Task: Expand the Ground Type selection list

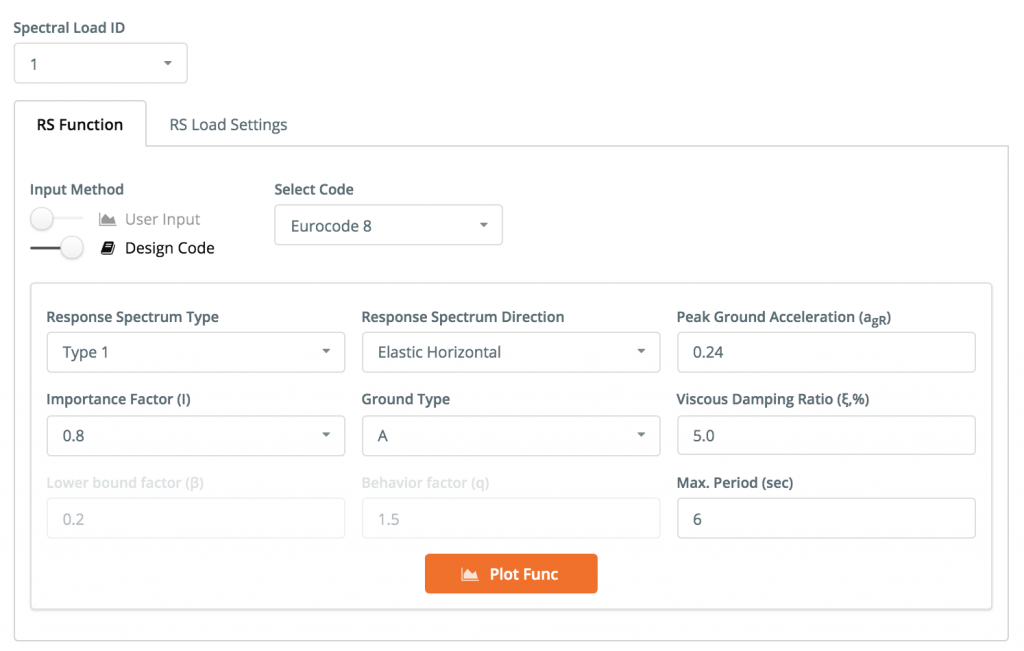Action: point(510,435)
